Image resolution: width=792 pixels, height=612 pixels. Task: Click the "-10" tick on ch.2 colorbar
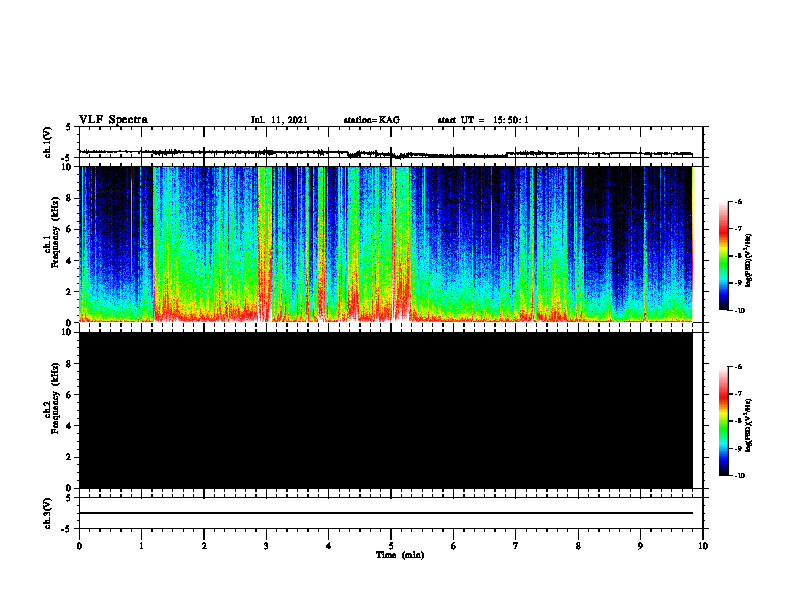point(739,476)
